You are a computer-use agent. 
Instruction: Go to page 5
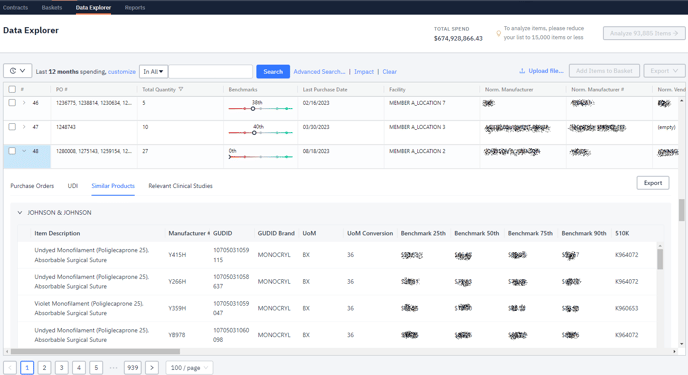[96, 368]
